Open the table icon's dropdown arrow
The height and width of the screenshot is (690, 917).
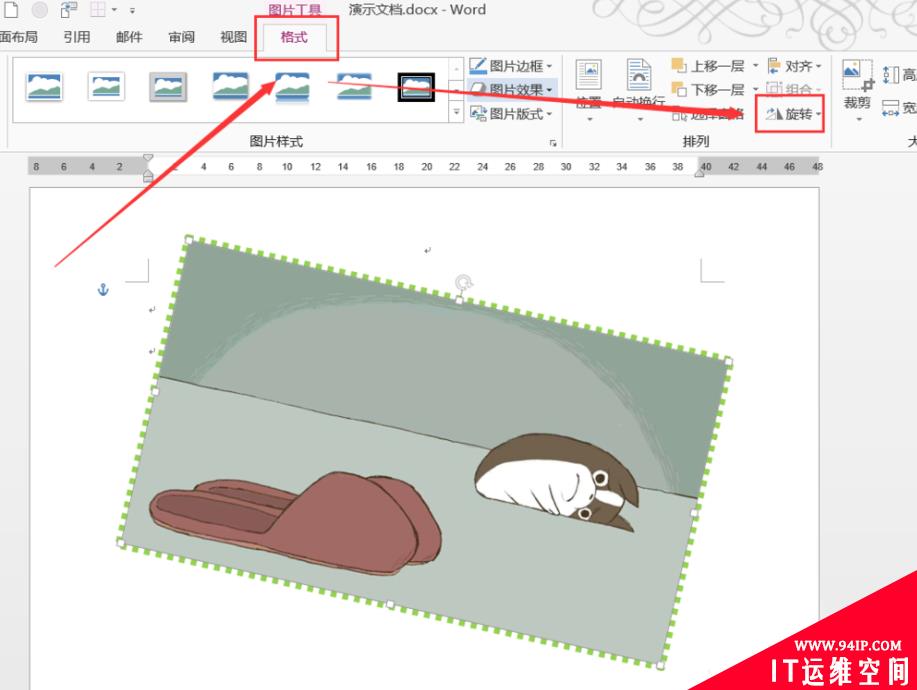click(114, 10)
